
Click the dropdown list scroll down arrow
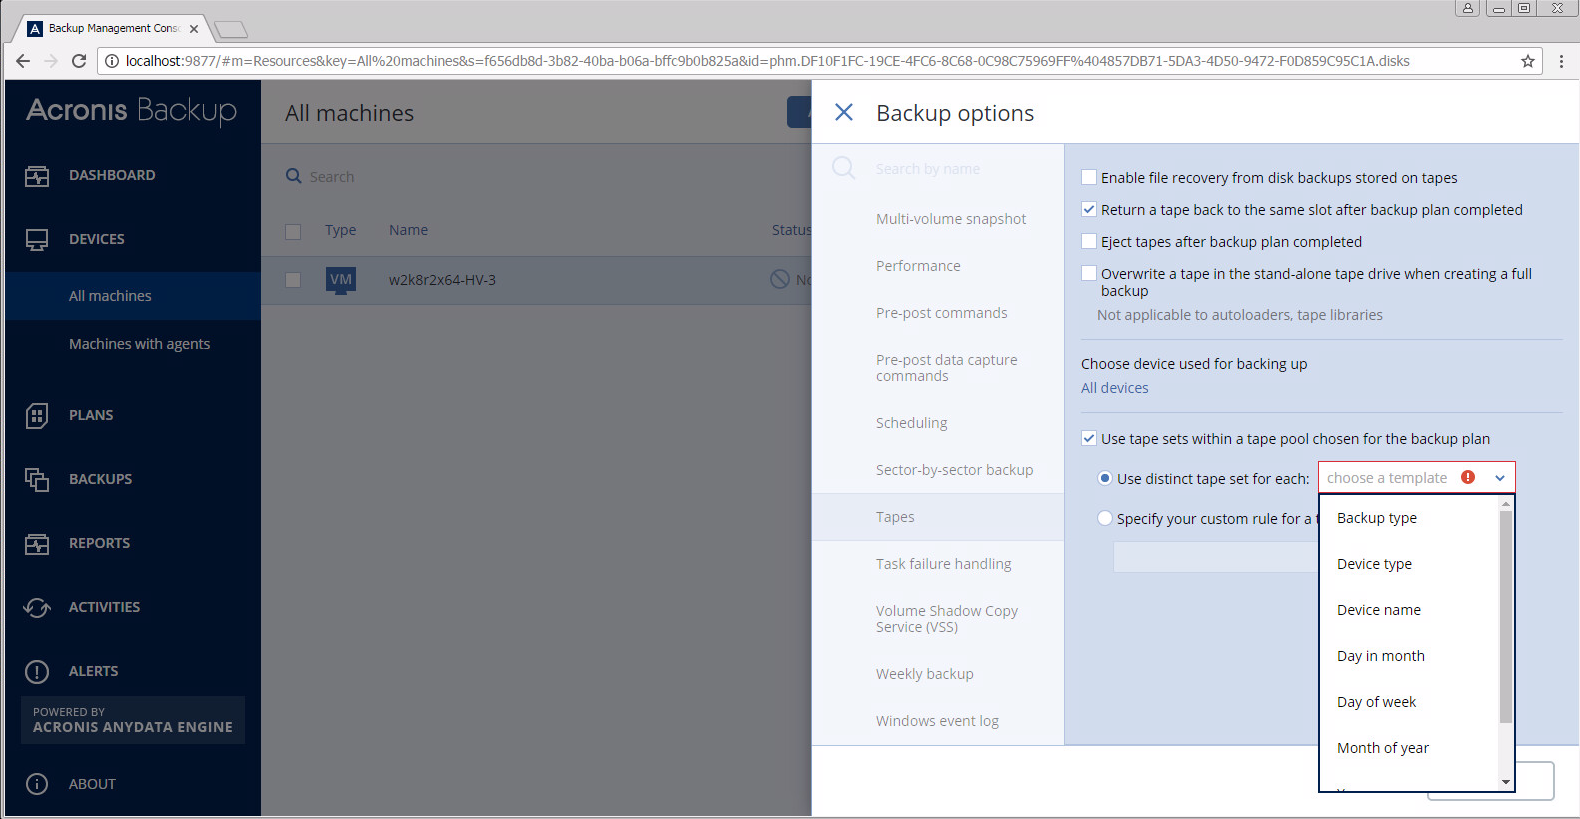[x=1506, y=782]
